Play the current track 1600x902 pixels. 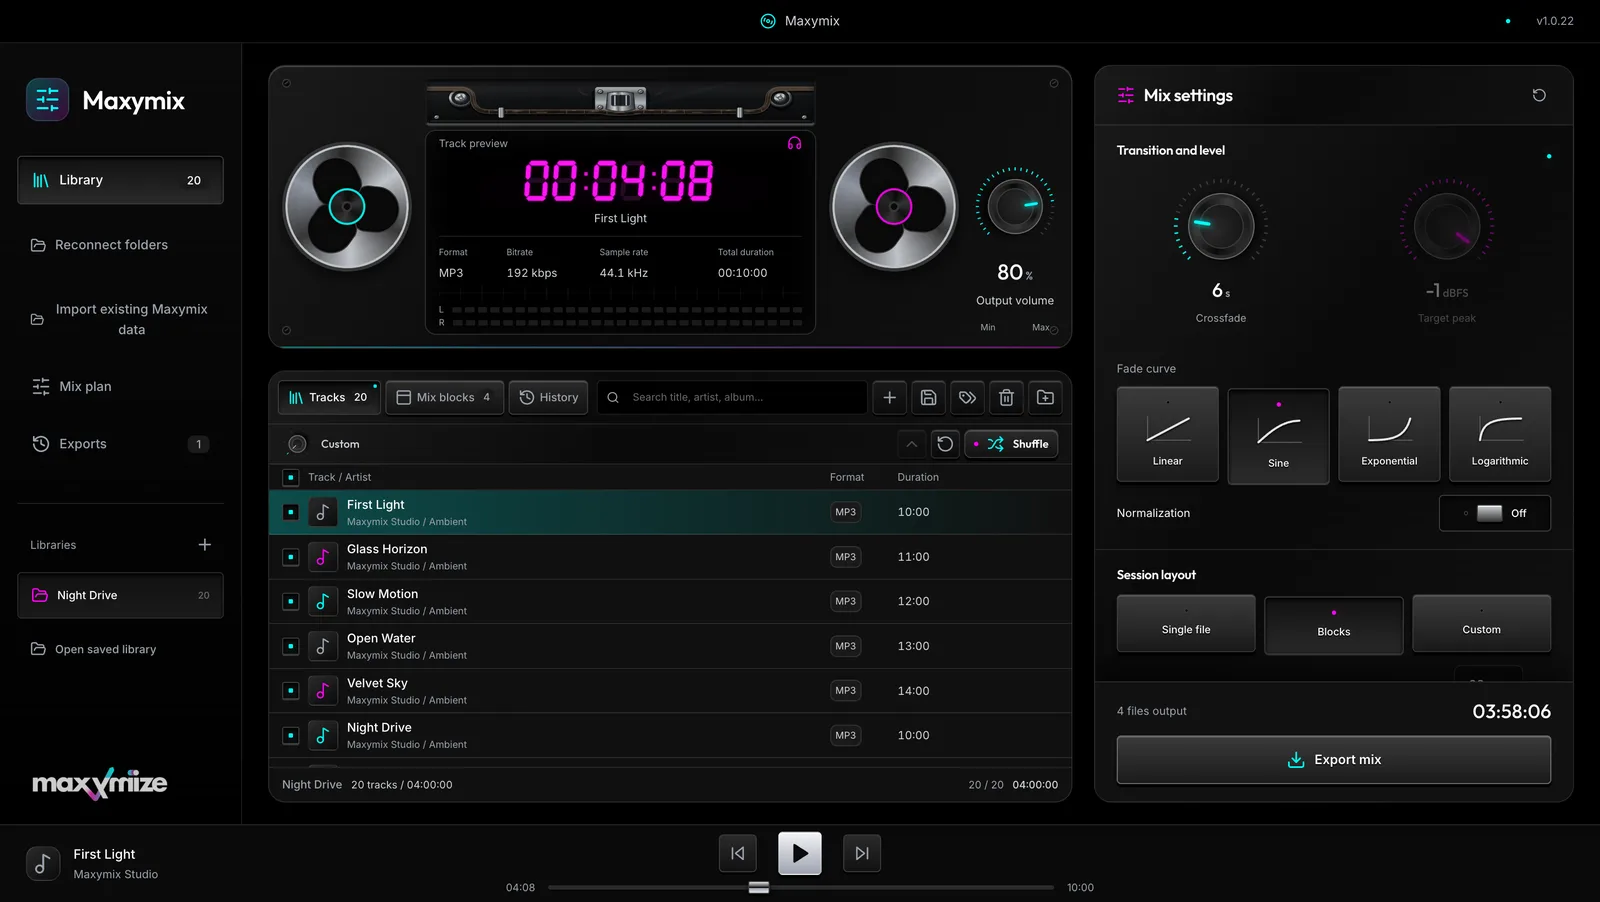800,853
